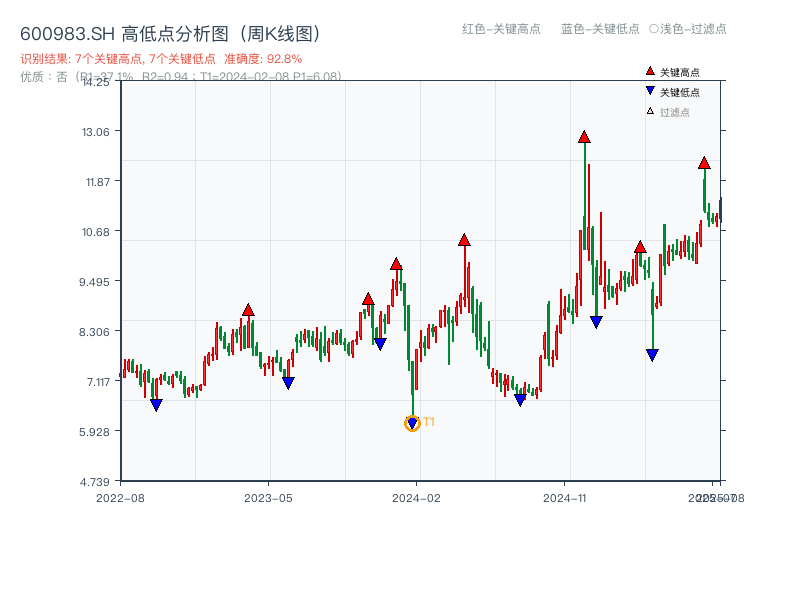Click the highest red key-high triangle near 13.06

point(584,137)
